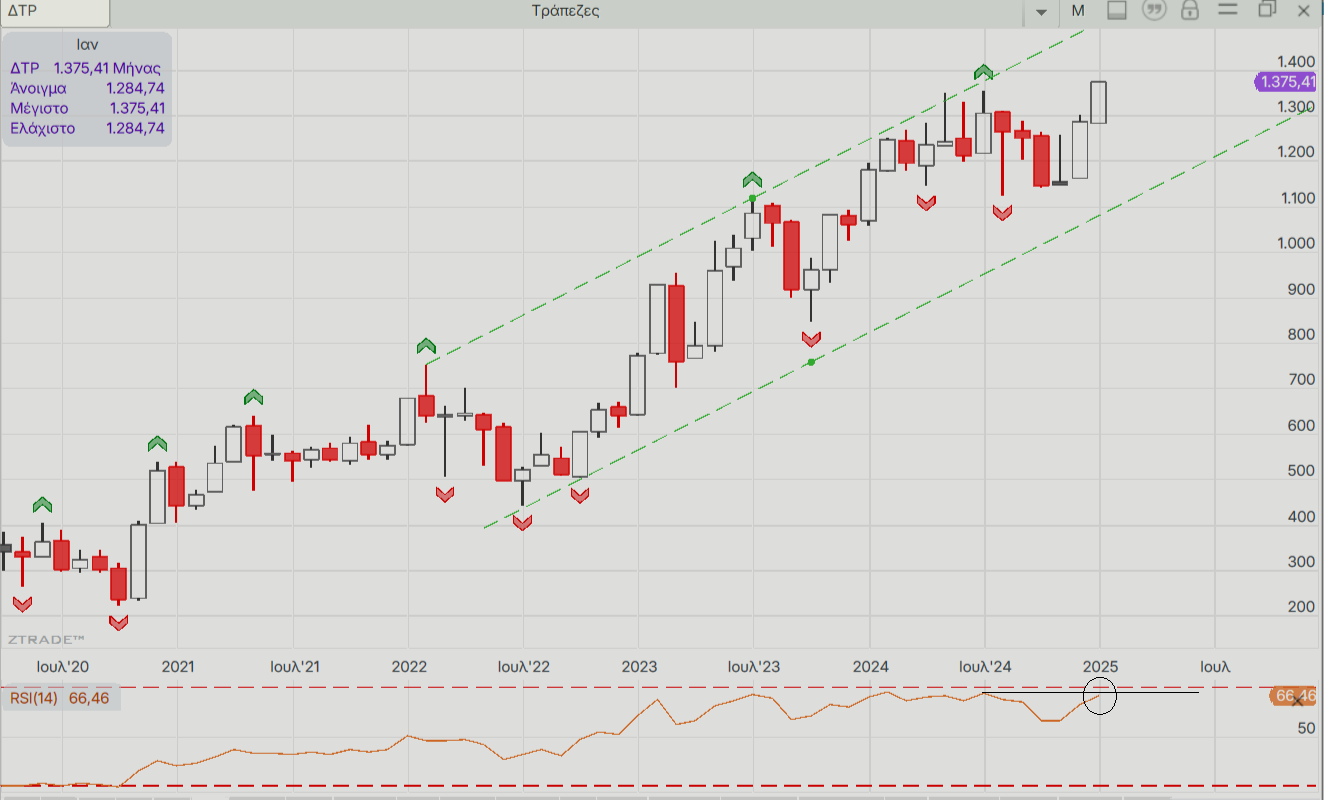The height and width of the screenshot is (800, 1324).
Task: Click the latest January 2025 white candle
Action: click(1098, 102)
